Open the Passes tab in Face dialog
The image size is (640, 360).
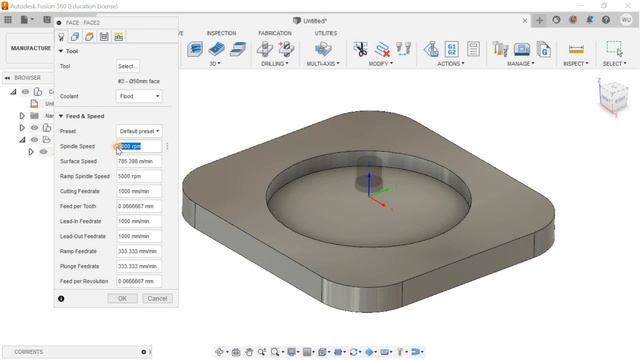104,37
